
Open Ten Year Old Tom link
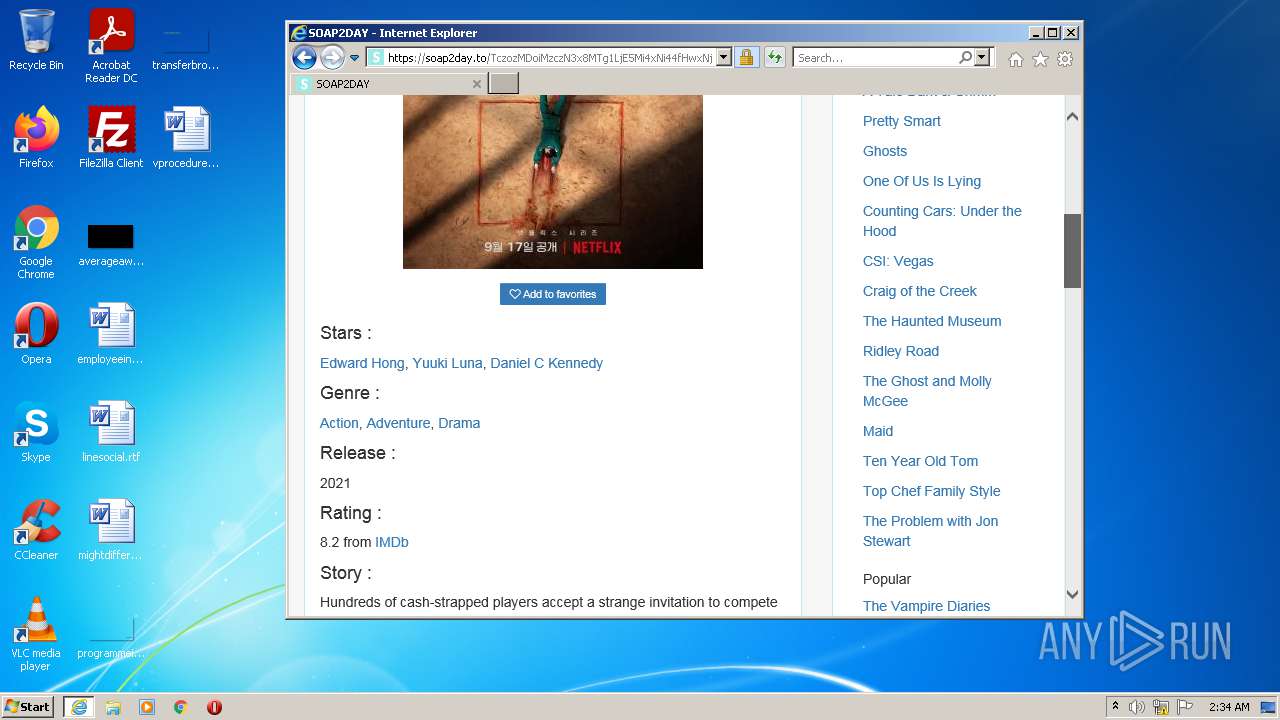[x=920, y=461]
